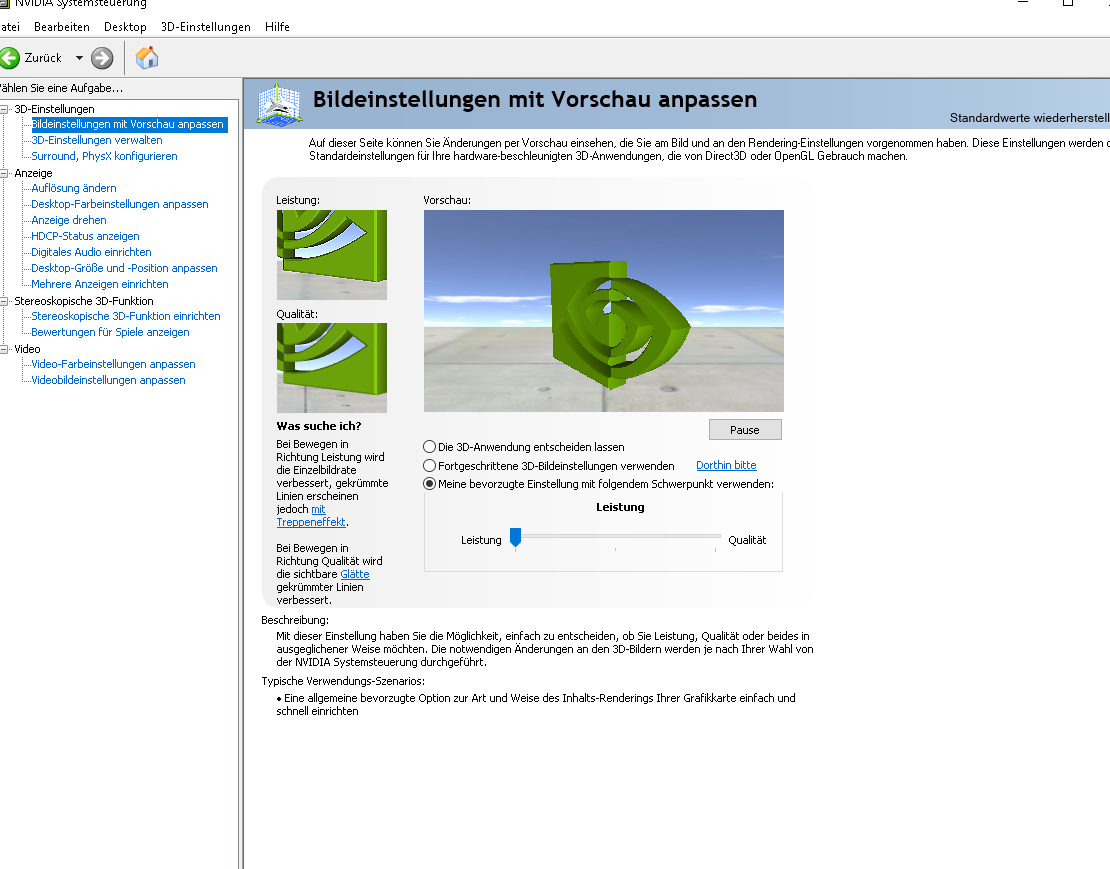This screenshot has height=869, width=1110.
Task: Open Stereoskopische 3D-Funktion einrichten
Action: [125, 316]
